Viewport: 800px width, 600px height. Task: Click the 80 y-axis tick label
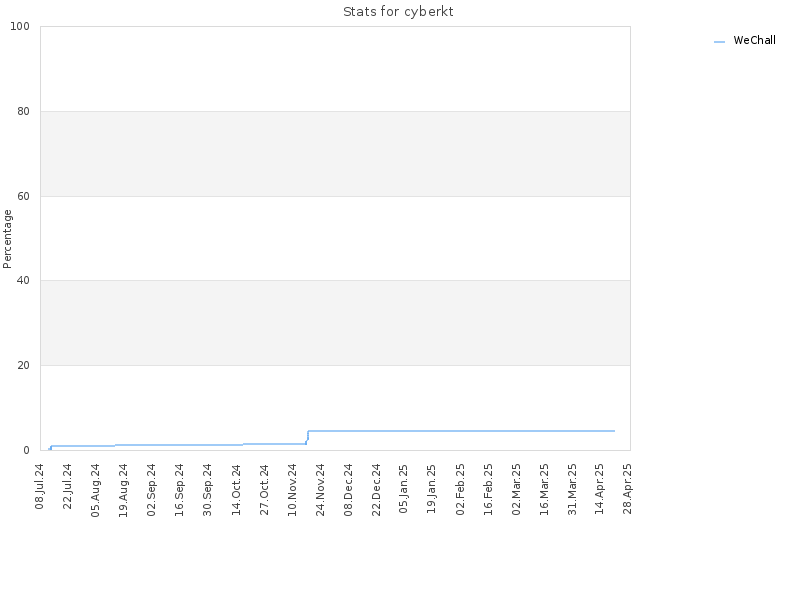point(23,111)
